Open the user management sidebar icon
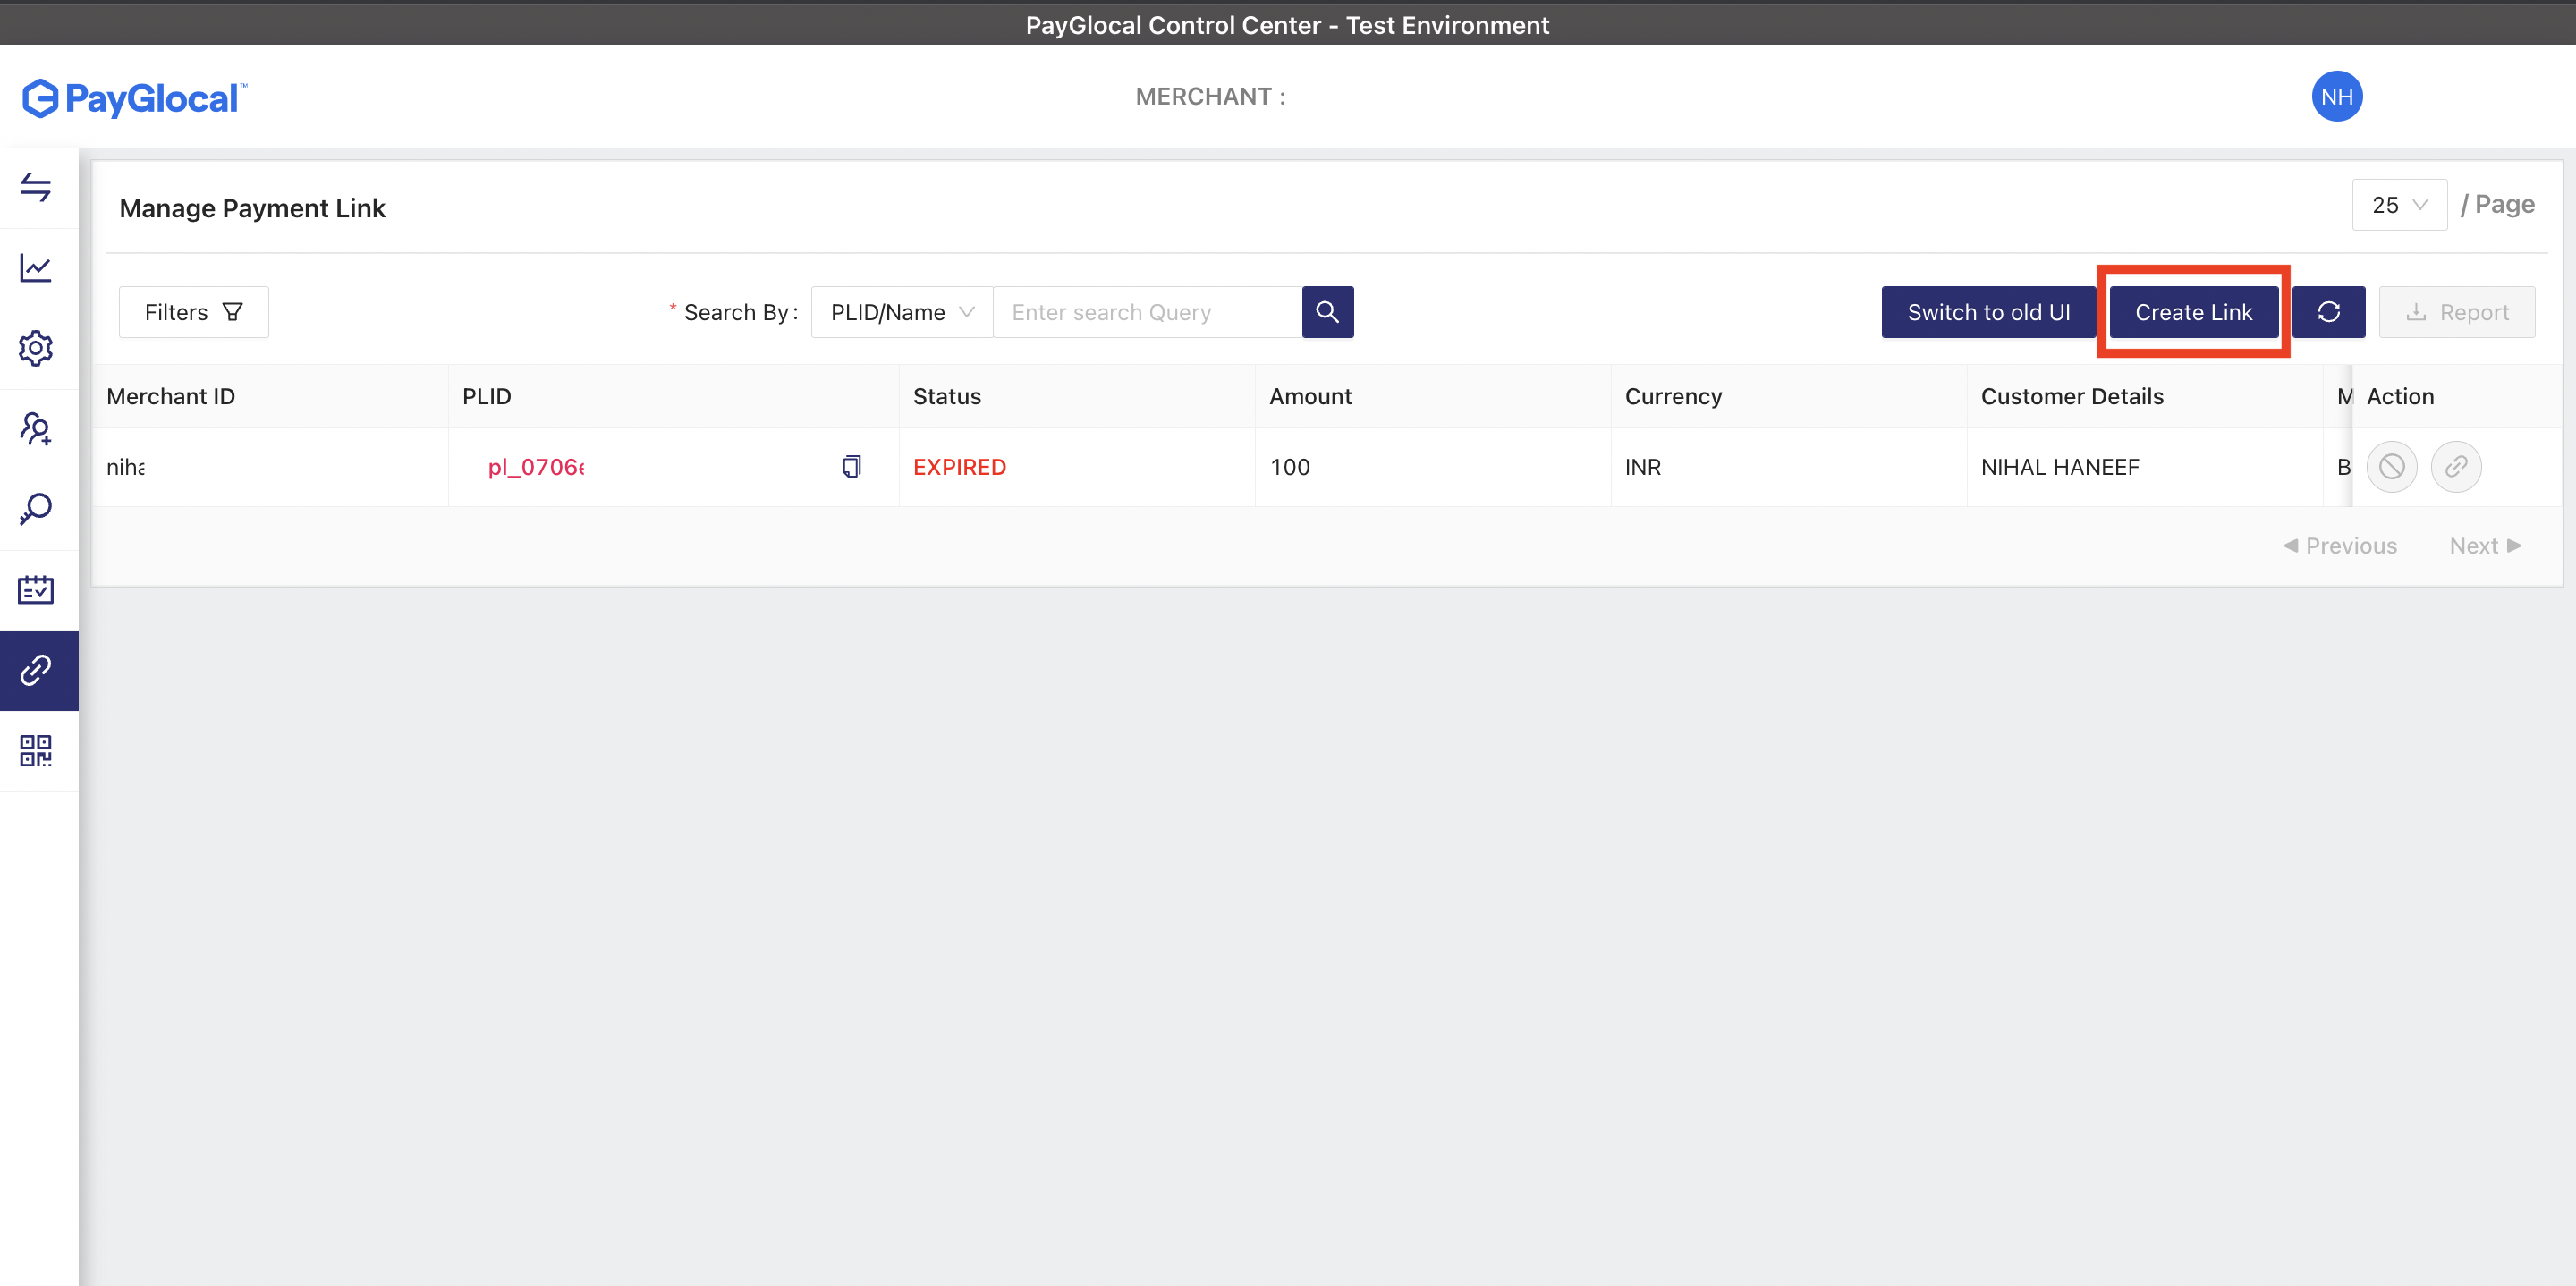Screen dimensions: 2576x1286 [x=36, y=429]
